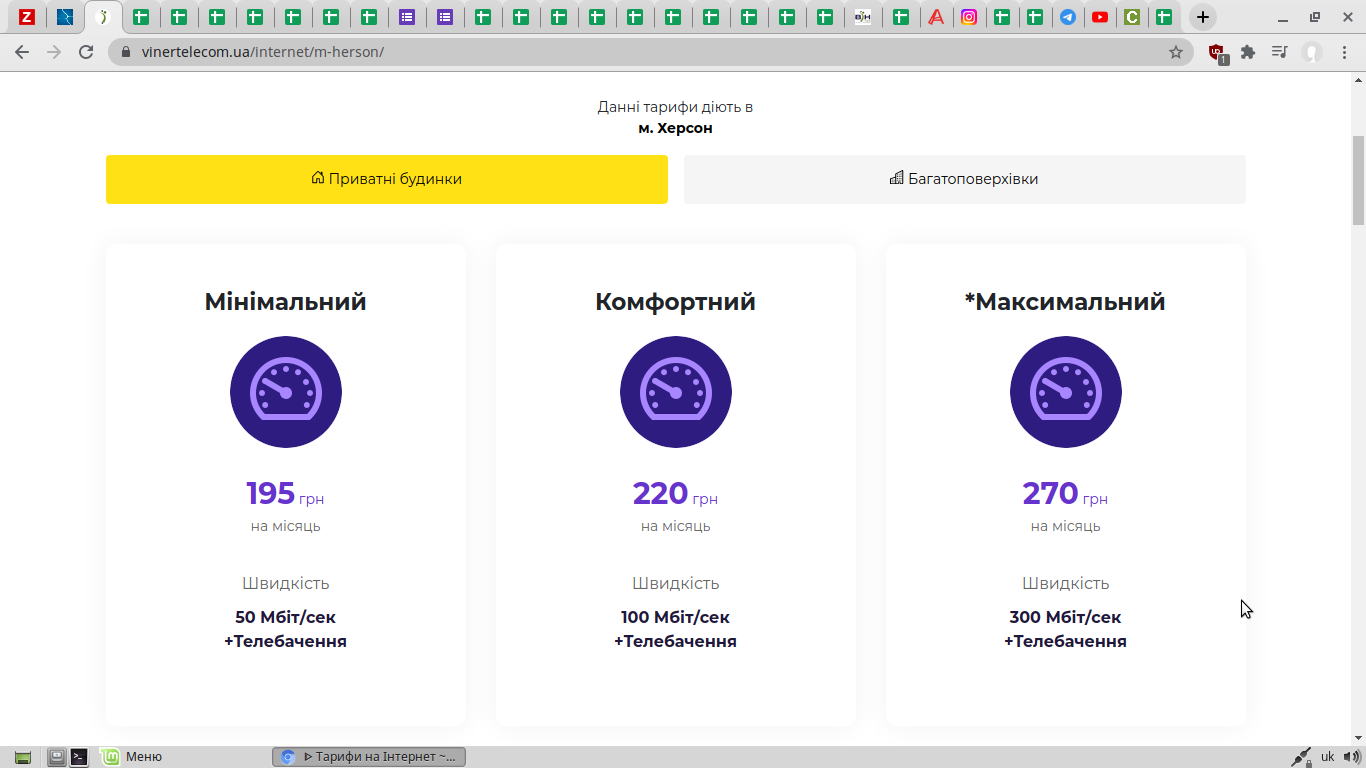Click the page vertical scrollbar thumb
This screenshot has width=1366, height=768.
tap(1358, 180)
